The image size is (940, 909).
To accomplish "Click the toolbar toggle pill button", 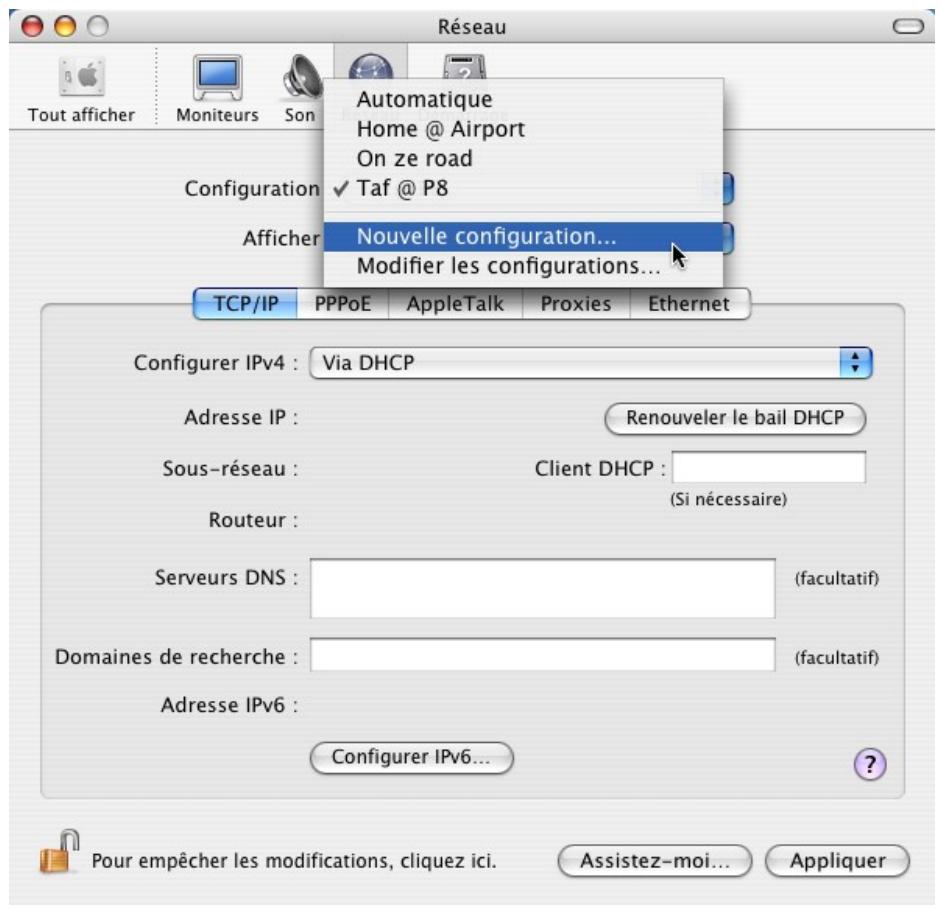I will [908, 26].
